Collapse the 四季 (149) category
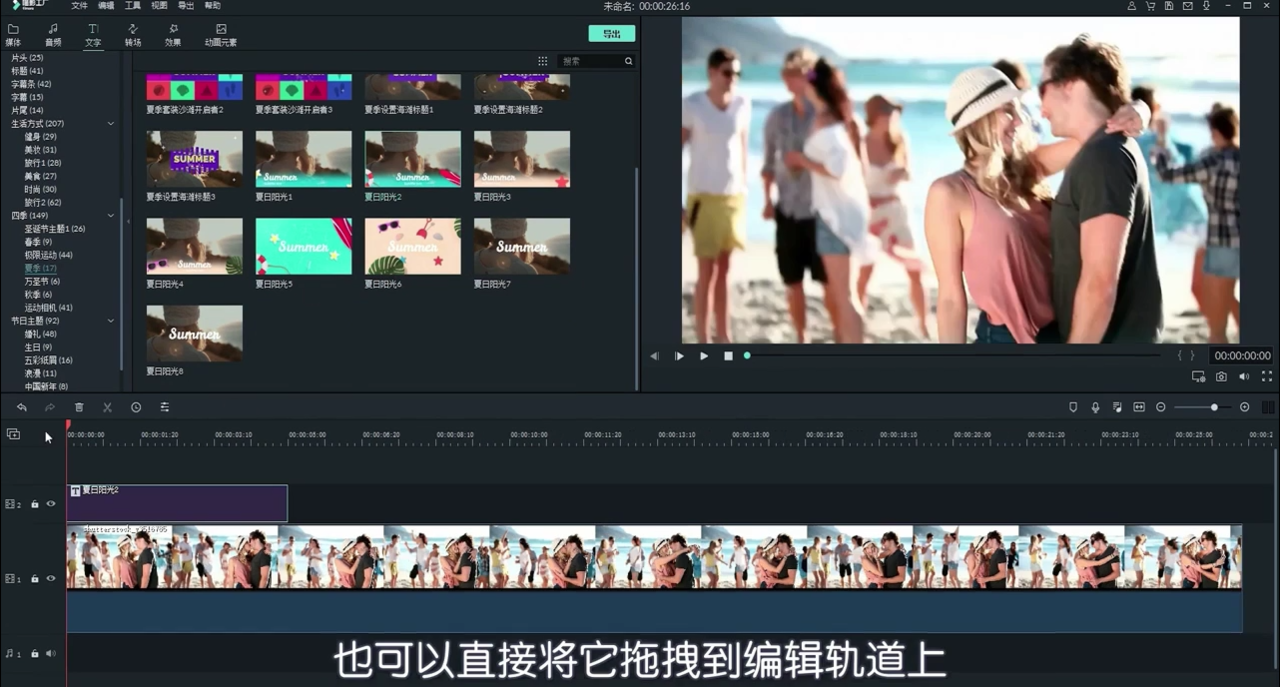This screenshot has width=1280, height=687. (x=110, y=215)
